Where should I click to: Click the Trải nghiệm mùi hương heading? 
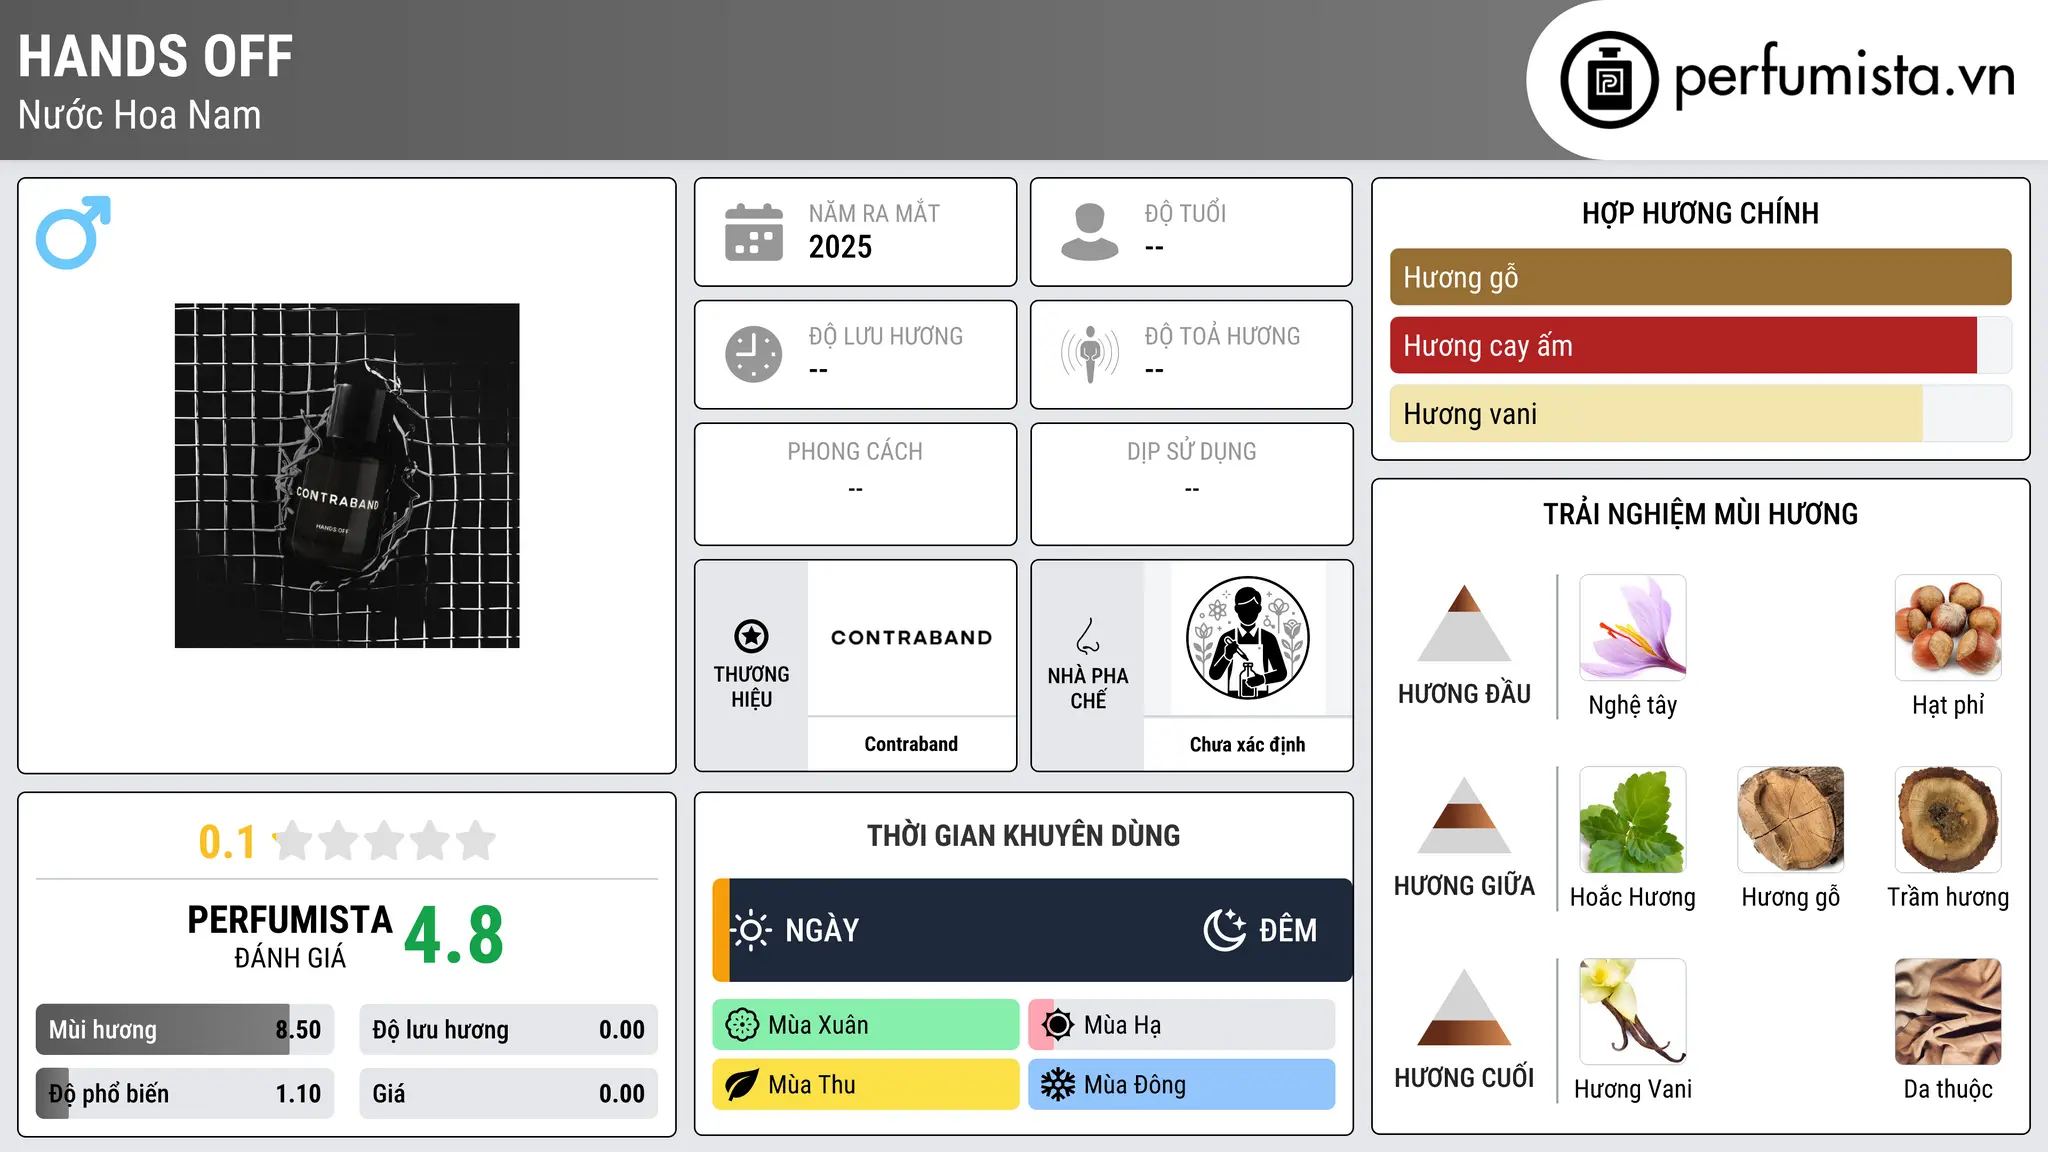coord(1700,514)
